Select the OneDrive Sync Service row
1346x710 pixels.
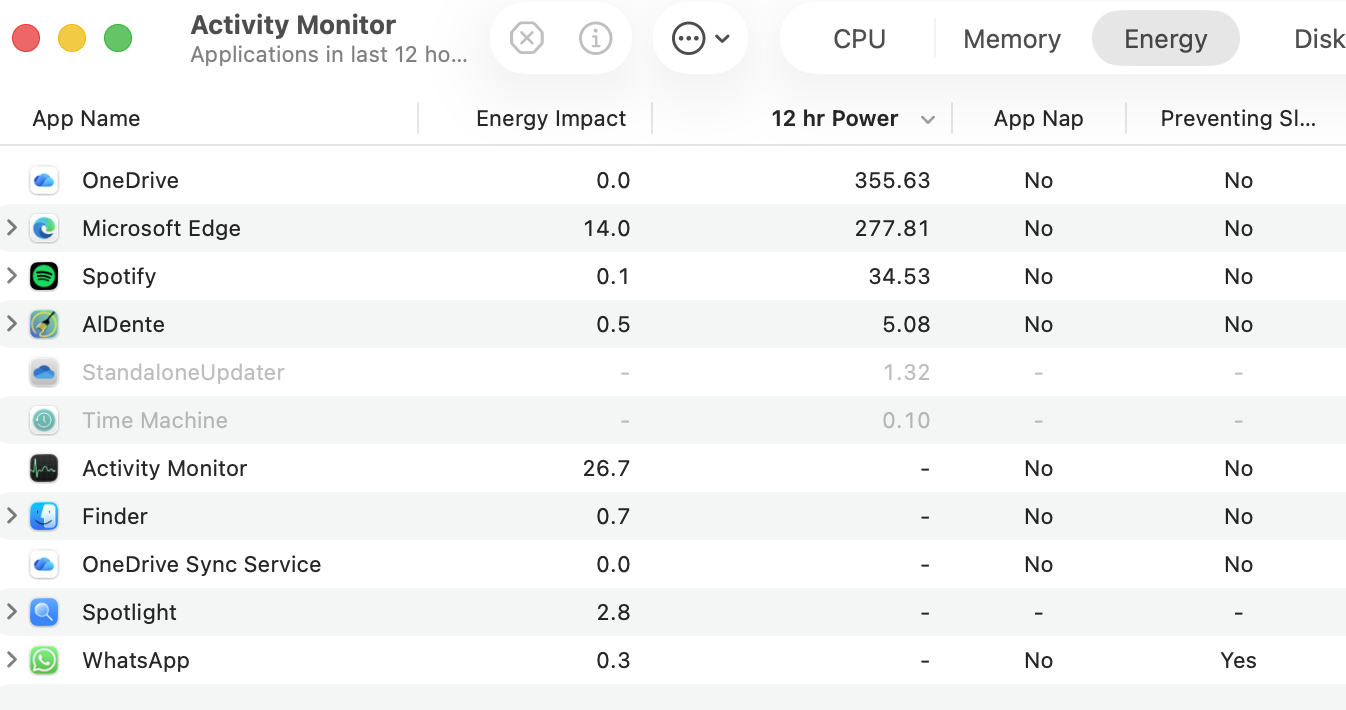(x=201, y=564)
